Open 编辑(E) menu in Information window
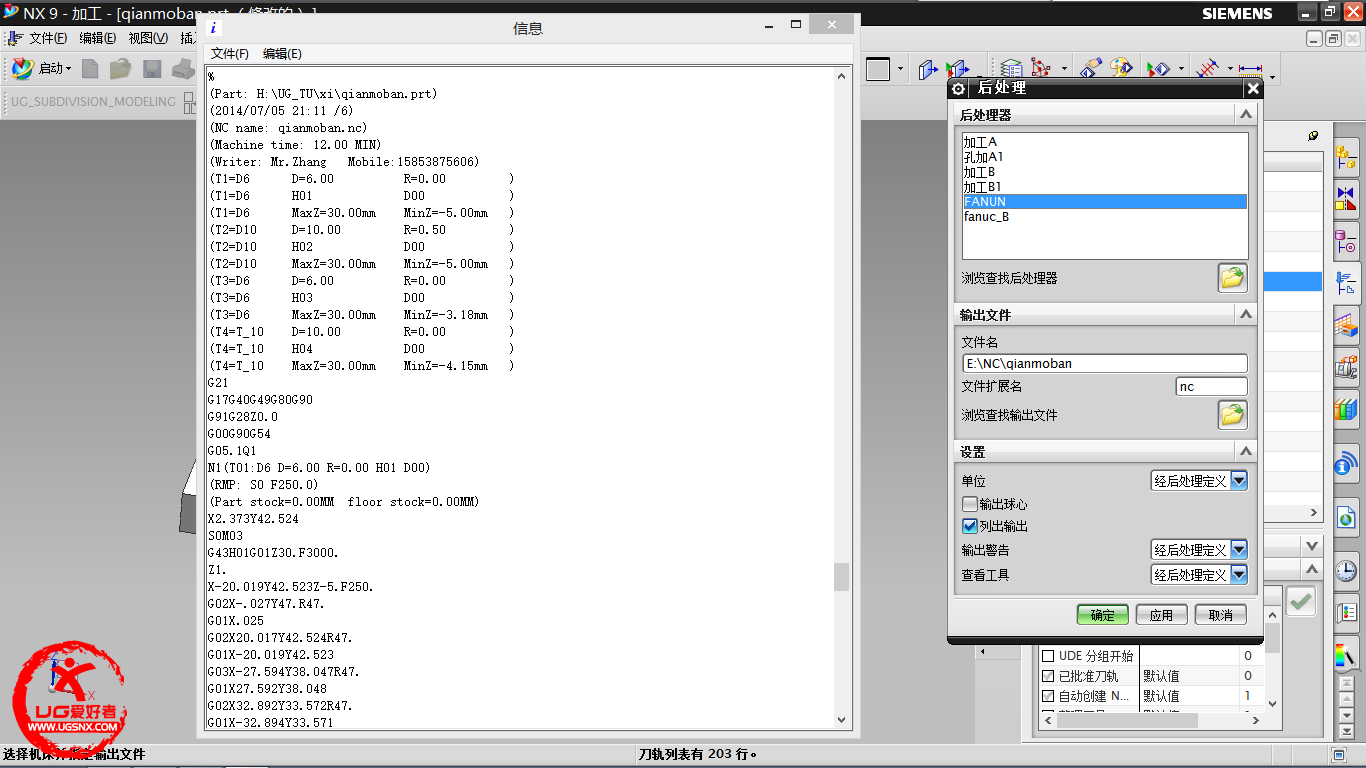This screenshot has width=1366, height=768. pyautogui.click(x=282, y=53)
